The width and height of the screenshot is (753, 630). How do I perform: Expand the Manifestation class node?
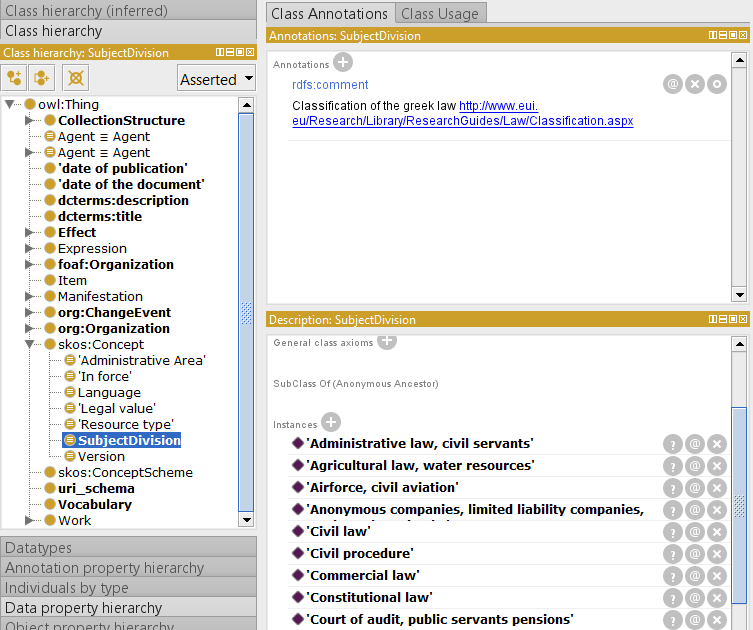(x=29, y=296)
